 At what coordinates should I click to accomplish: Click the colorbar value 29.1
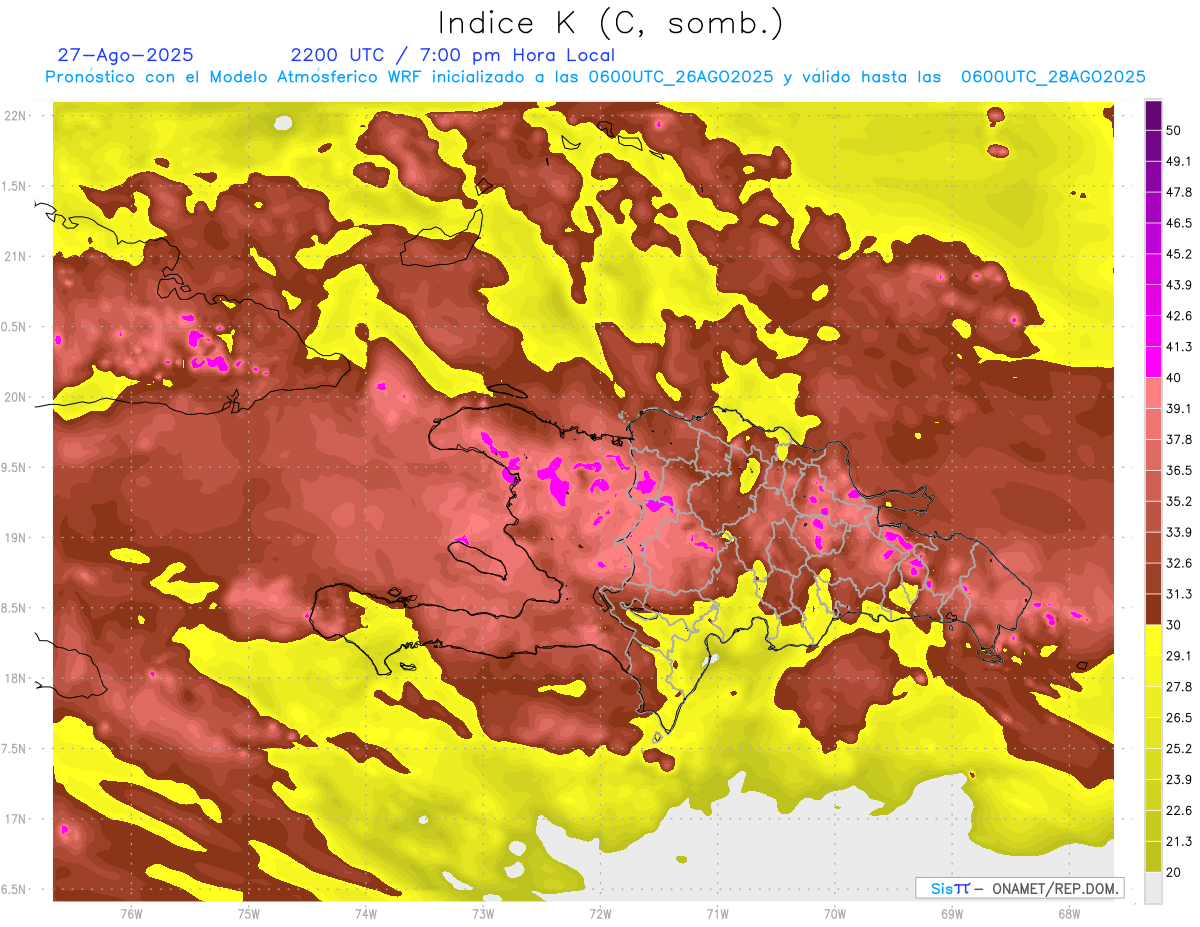tap(1179, 656)
